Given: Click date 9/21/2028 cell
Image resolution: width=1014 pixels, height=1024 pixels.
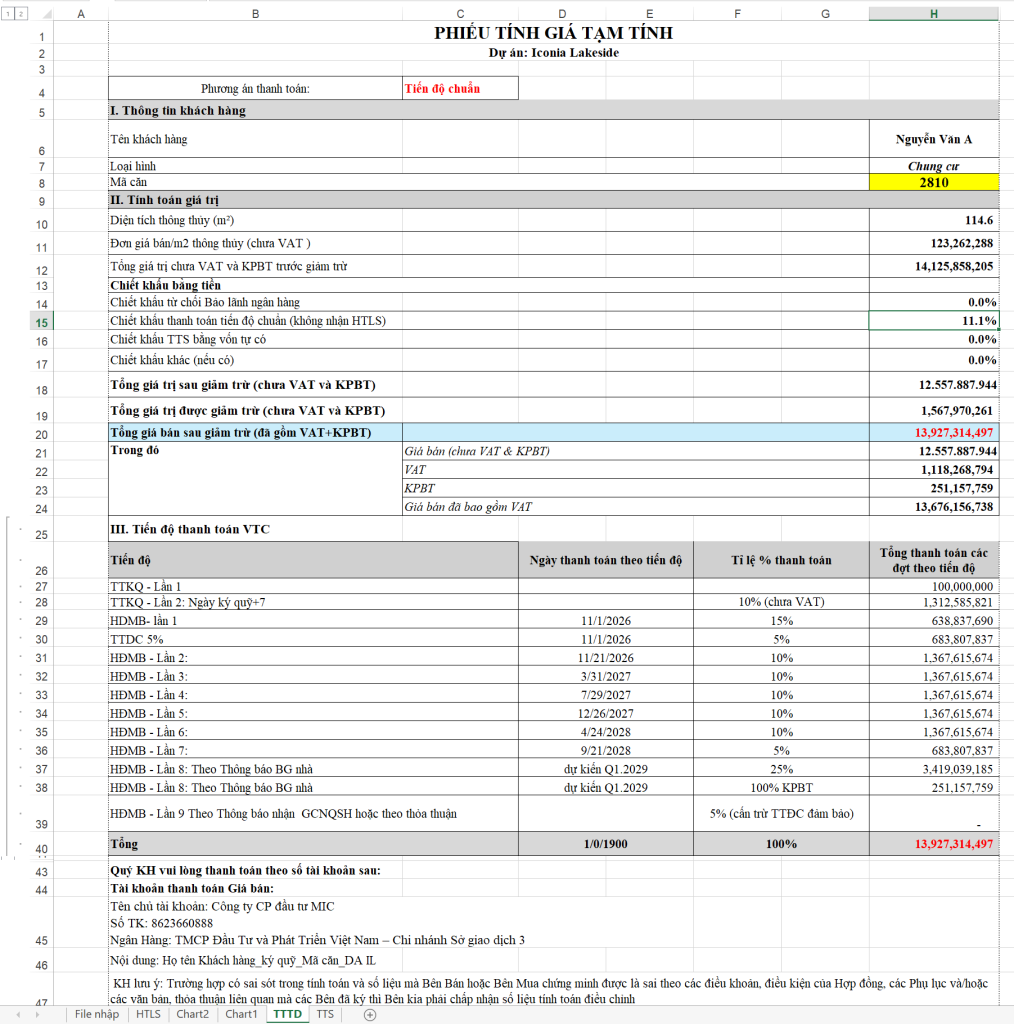Looking at the screenshot, I should tap(606, 750).
